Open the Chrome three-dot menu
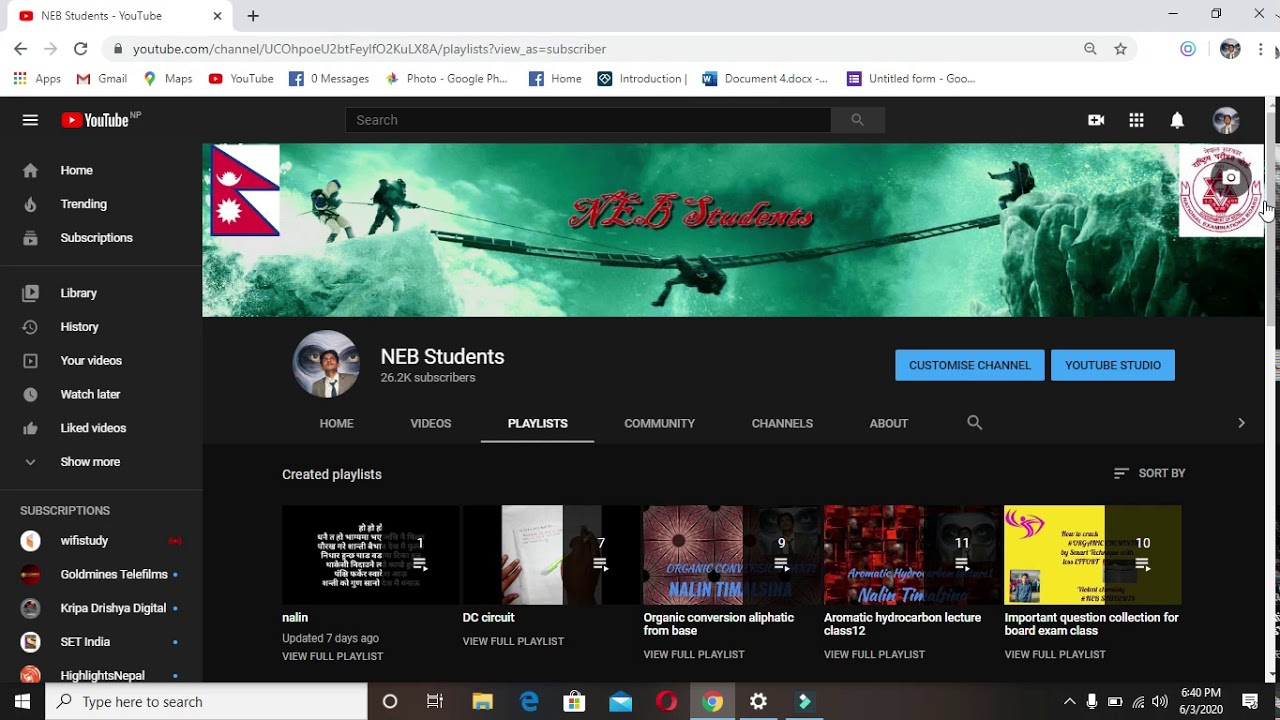The height and width of the screenshot is (720, 1280). tap(1261, 49)
